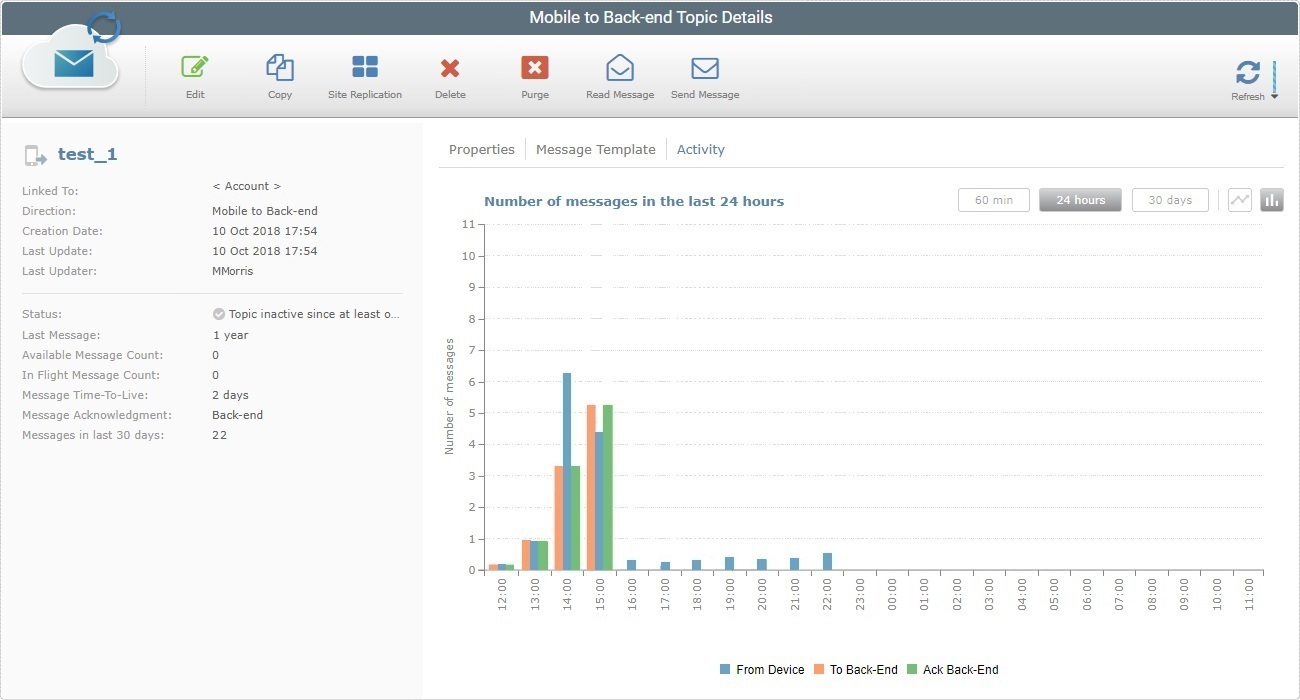Switch to the Properties tab
Viewport: 1300px width, 700px height.
click(x=482, y=149)
